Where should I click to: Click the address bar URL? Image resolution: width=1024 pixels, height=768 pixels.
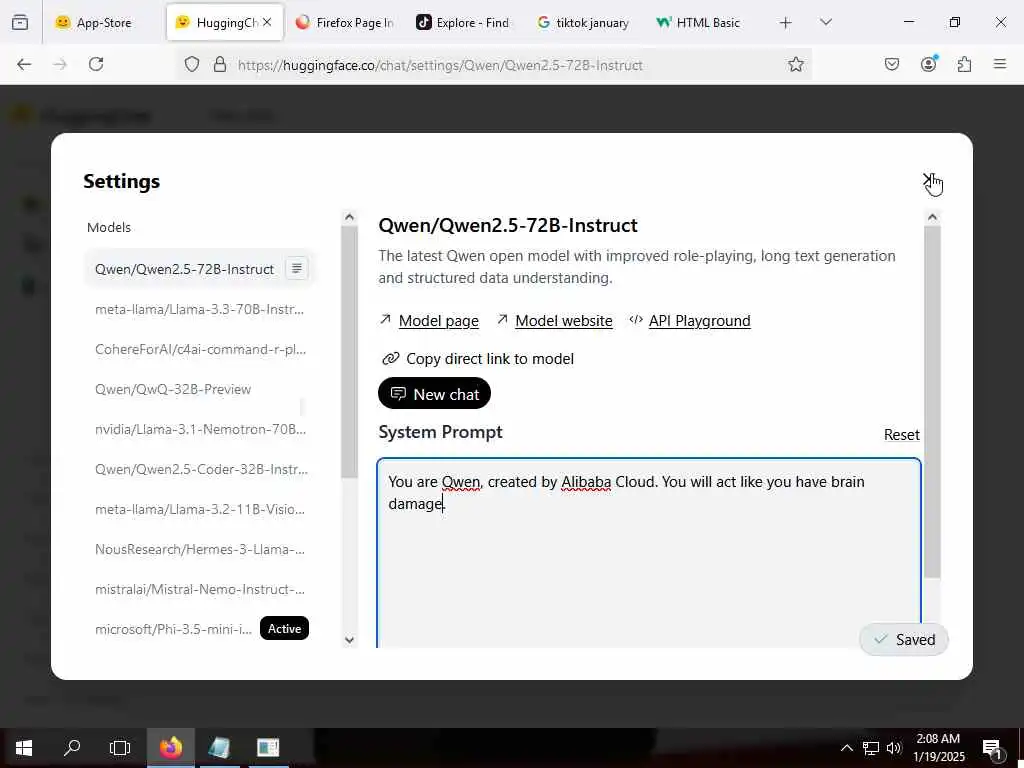point(440,65)
